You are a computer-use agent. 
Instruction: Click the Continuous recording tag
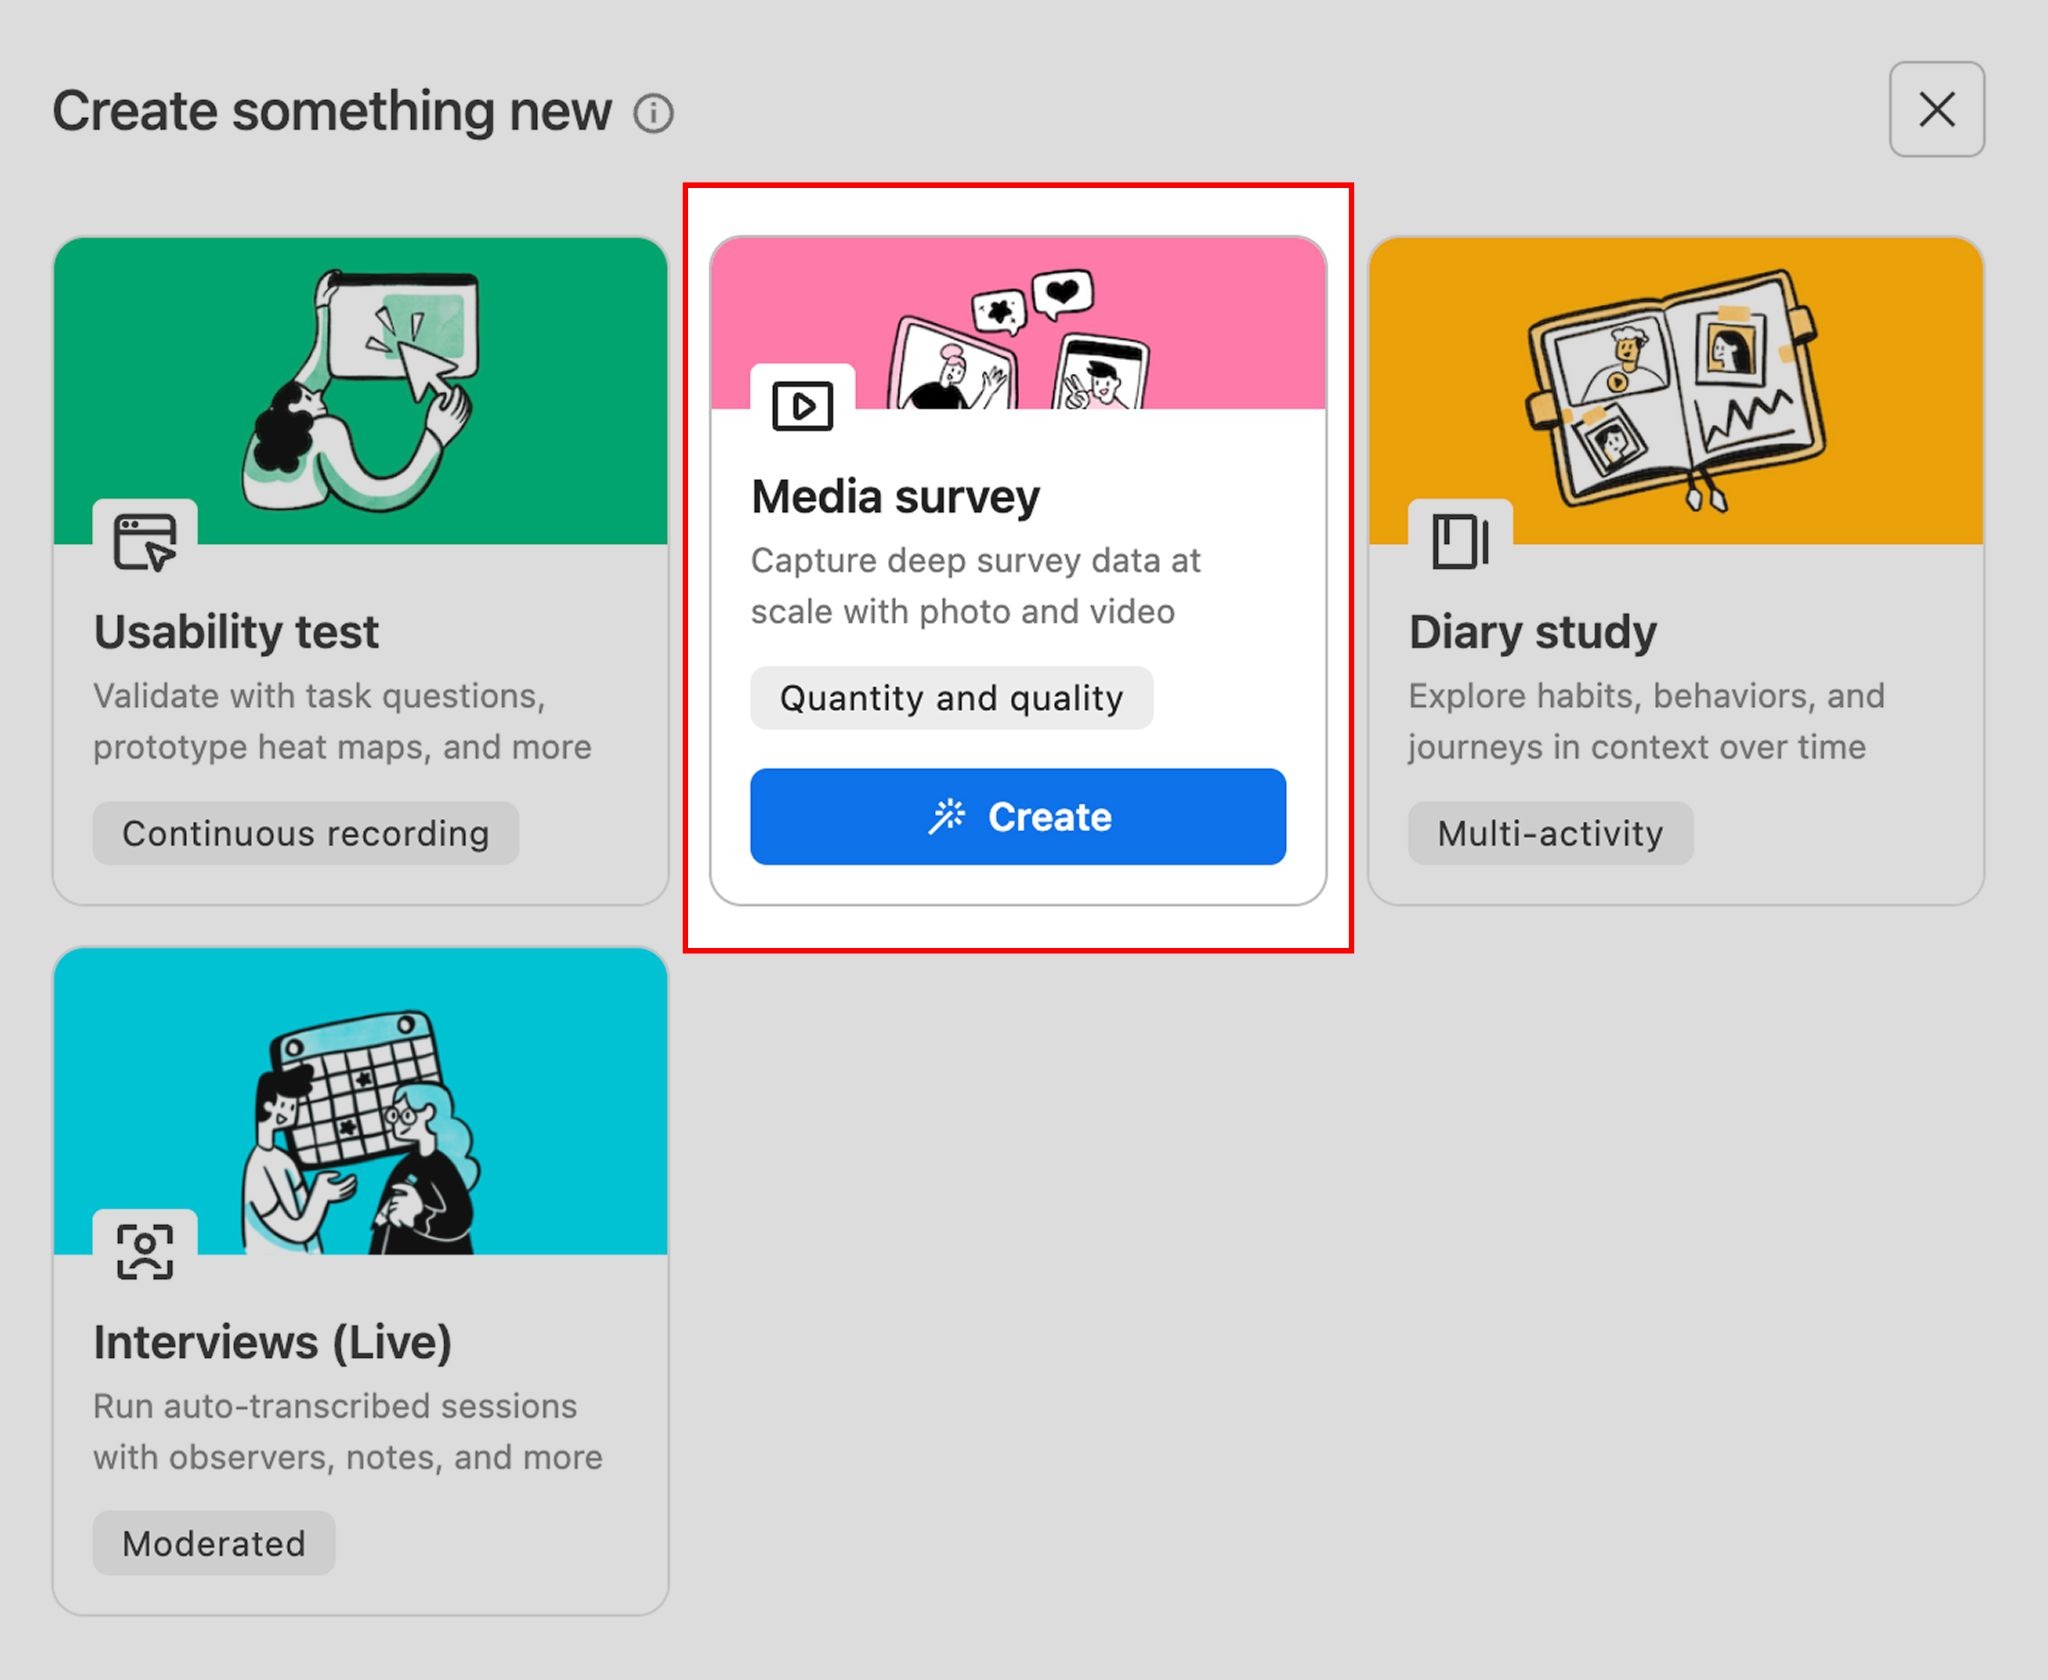pos(306,833)
